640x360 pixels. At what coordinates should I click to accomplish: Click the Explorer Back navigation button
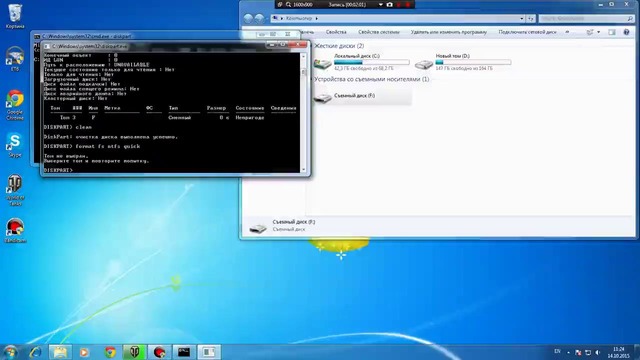(x=248, y=18)
